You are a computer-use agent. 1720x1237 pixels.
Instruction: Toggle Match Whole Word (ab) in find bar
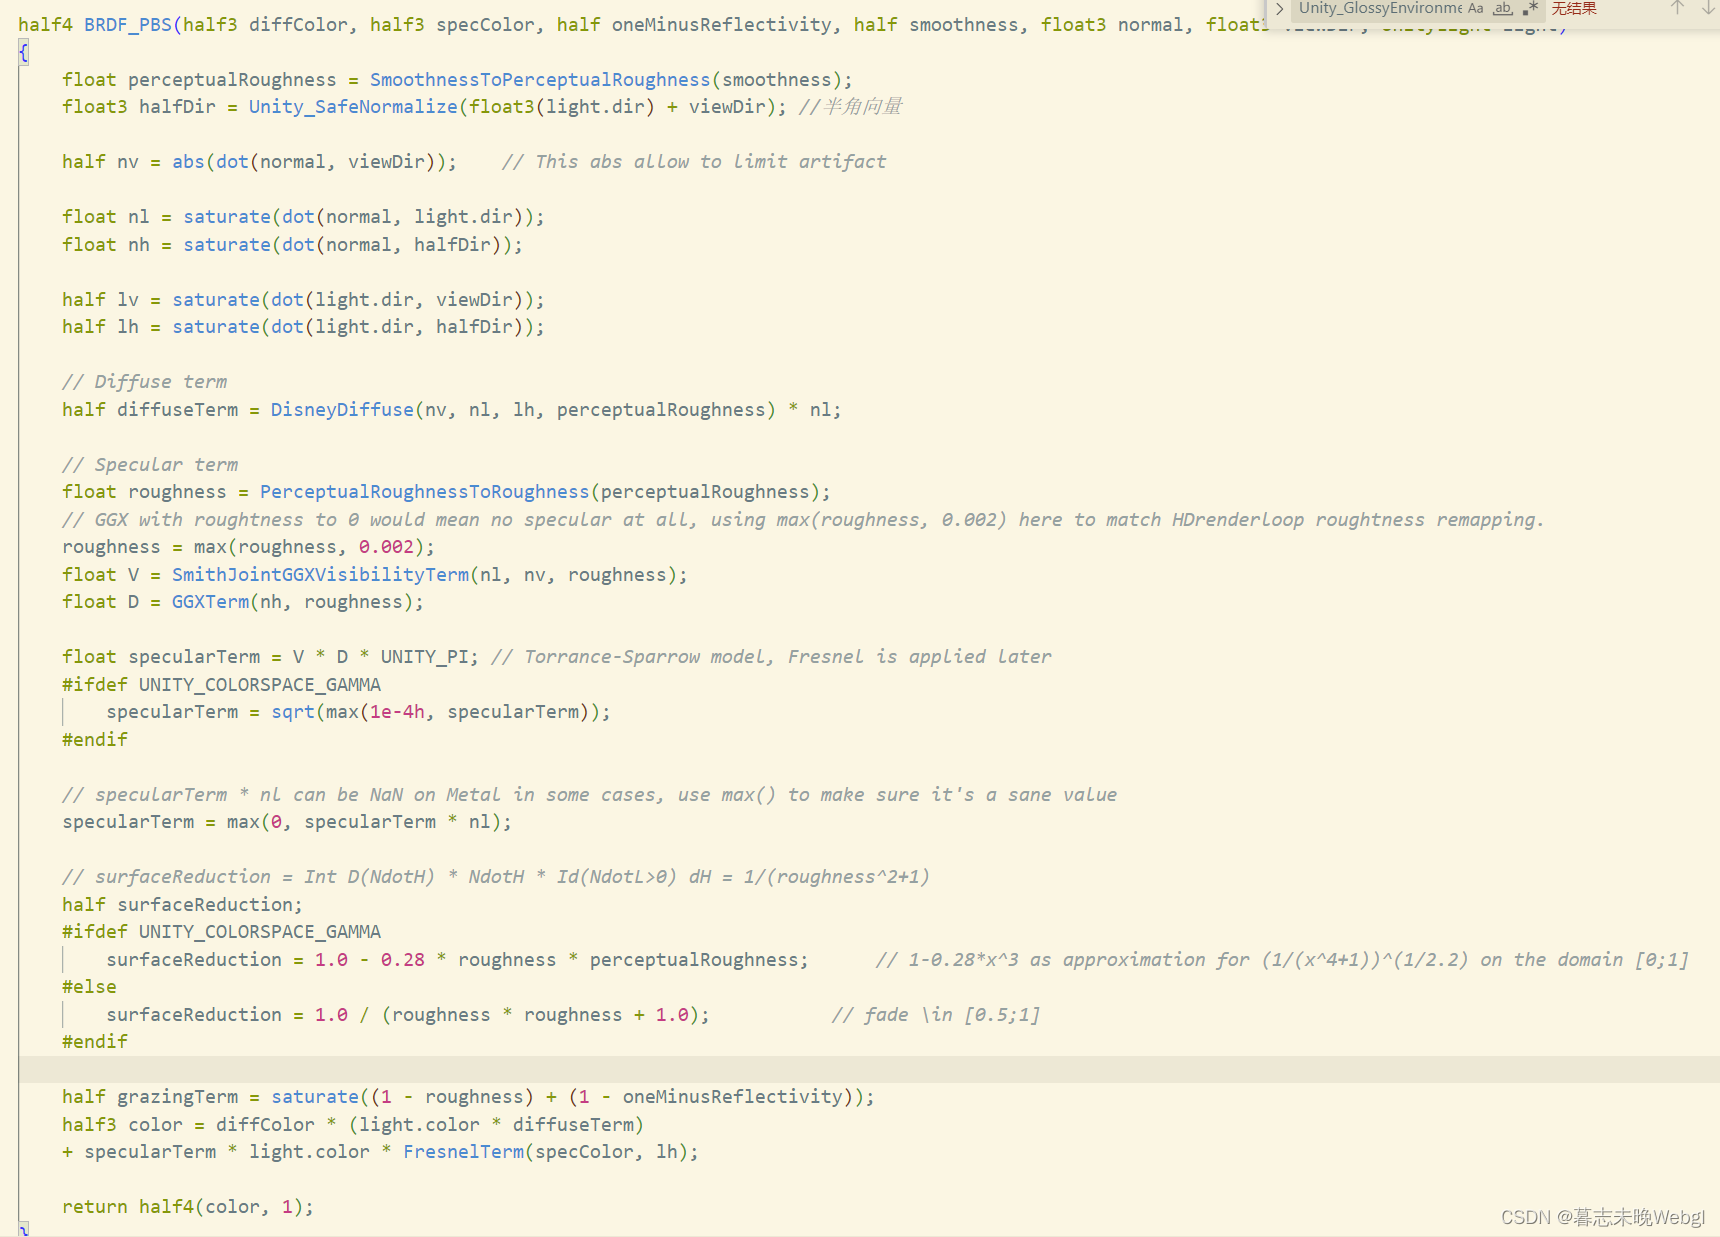1503,9
